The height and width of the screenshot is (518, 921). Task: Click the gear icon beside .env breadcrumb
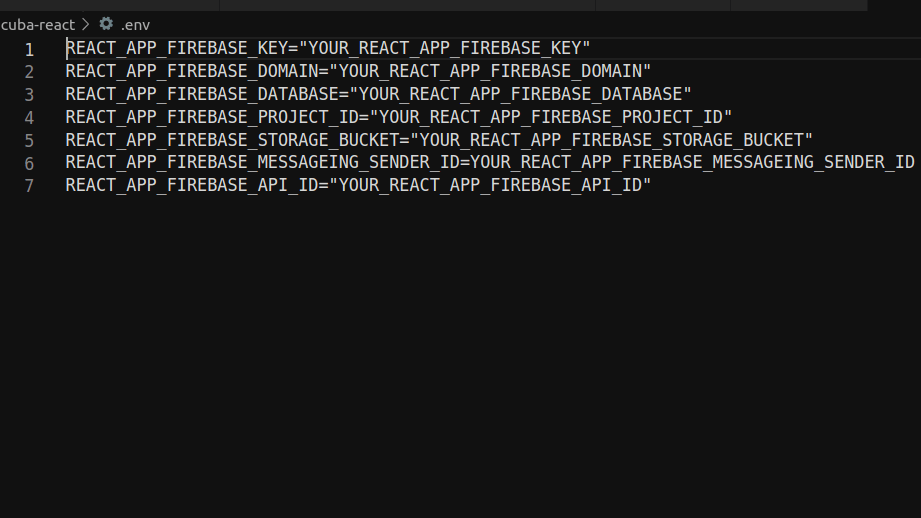[106, 24]
